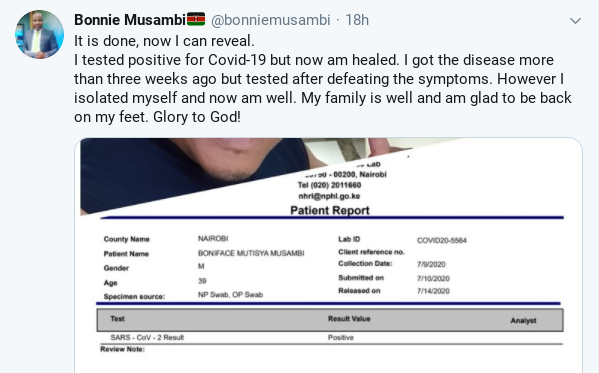Click the Tel (020) 2011660 line
This screenshot has height=373, width=599.
pyautogui.click(x=329, y=185)
